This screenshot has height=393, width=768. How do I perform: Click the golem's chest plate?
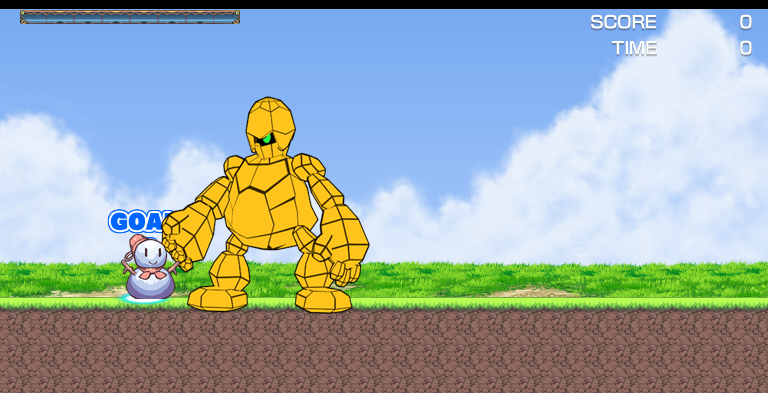pos(269,204)
